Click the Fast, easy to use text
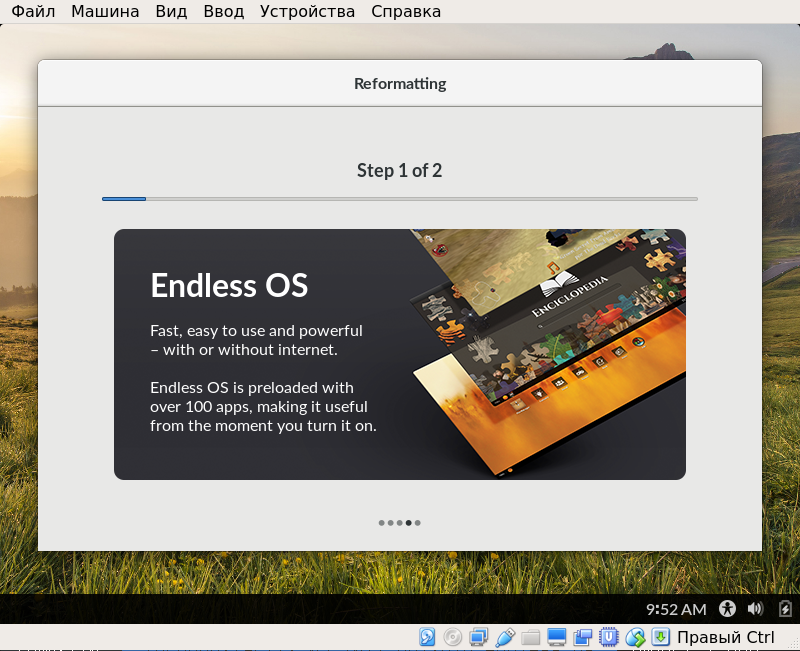This screenshot has width=800, height=651. (256, 340)
